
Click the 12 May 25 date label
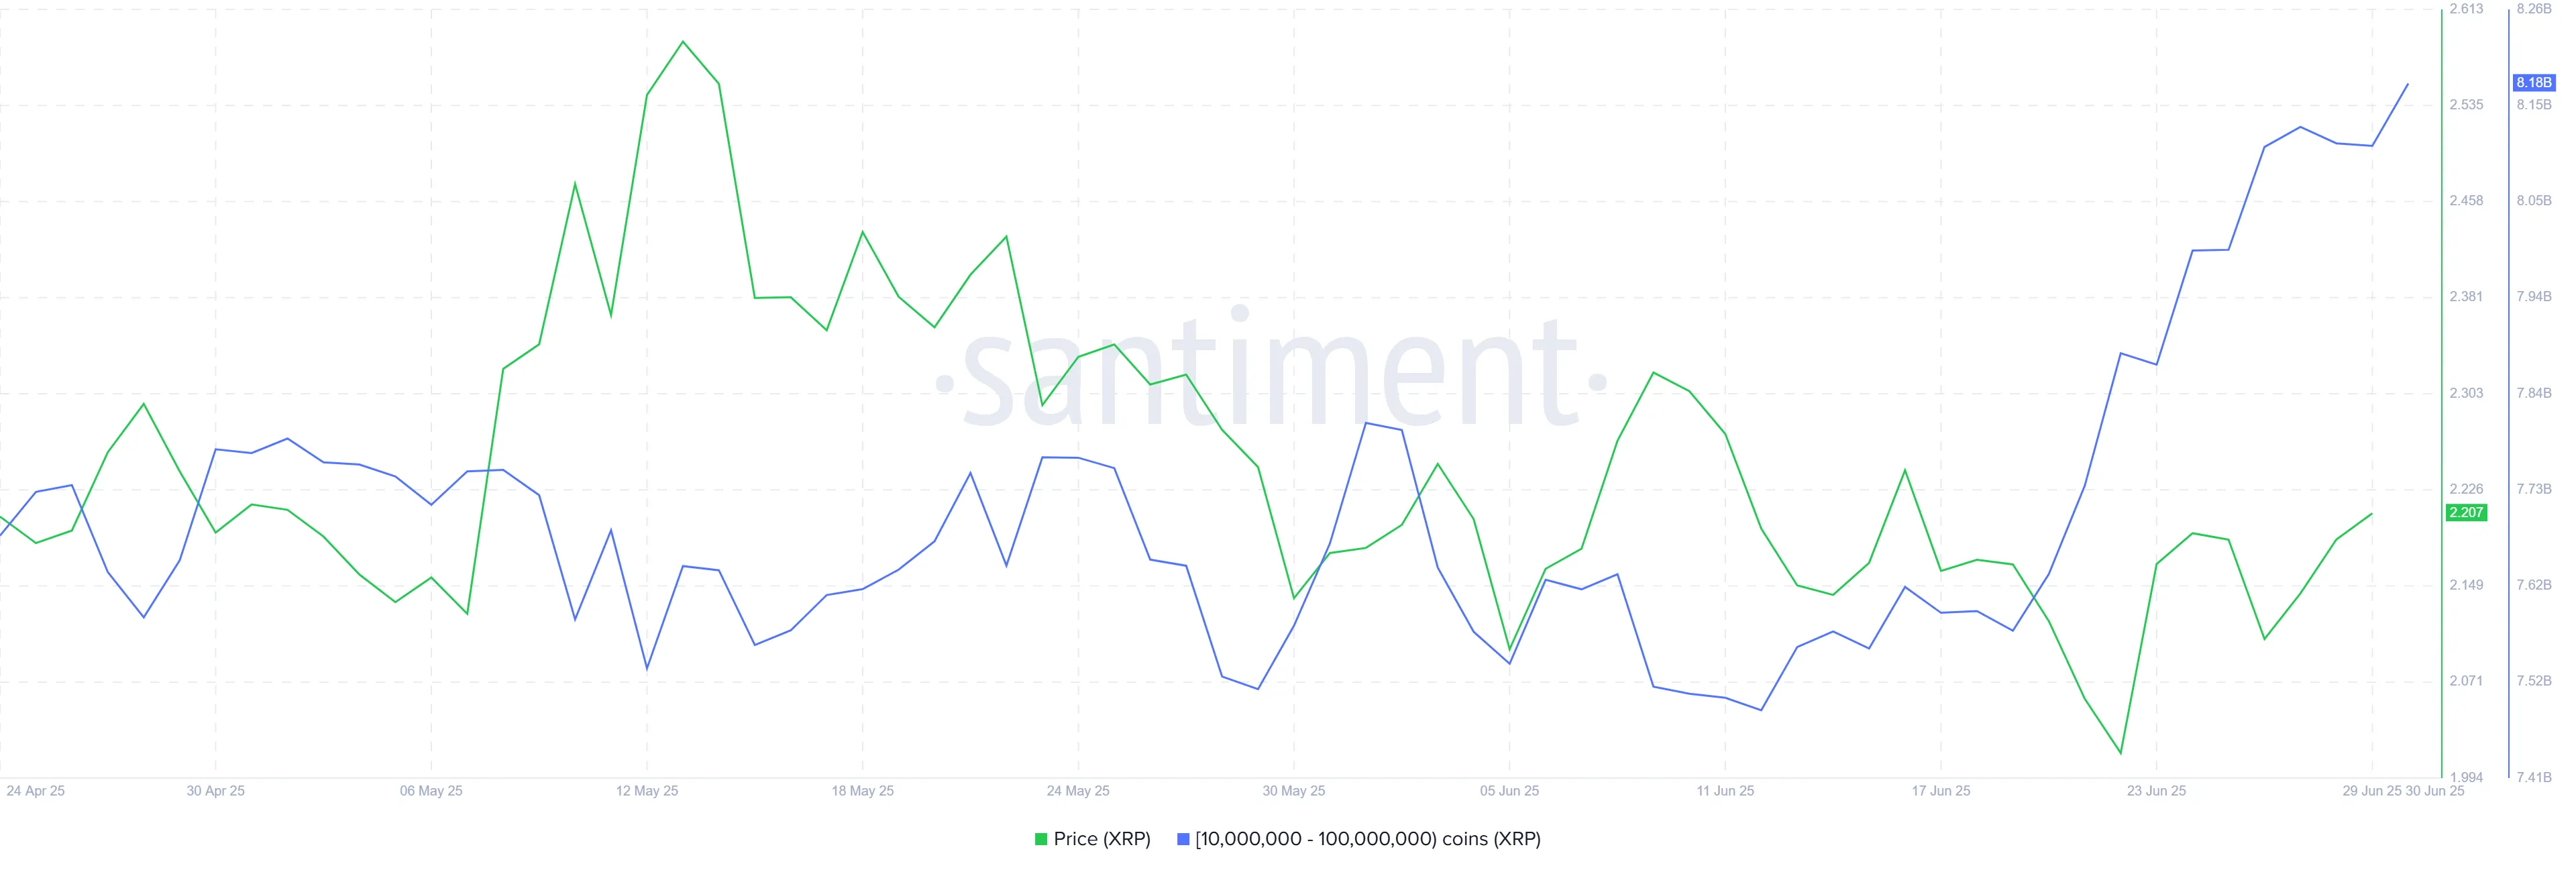647,791
